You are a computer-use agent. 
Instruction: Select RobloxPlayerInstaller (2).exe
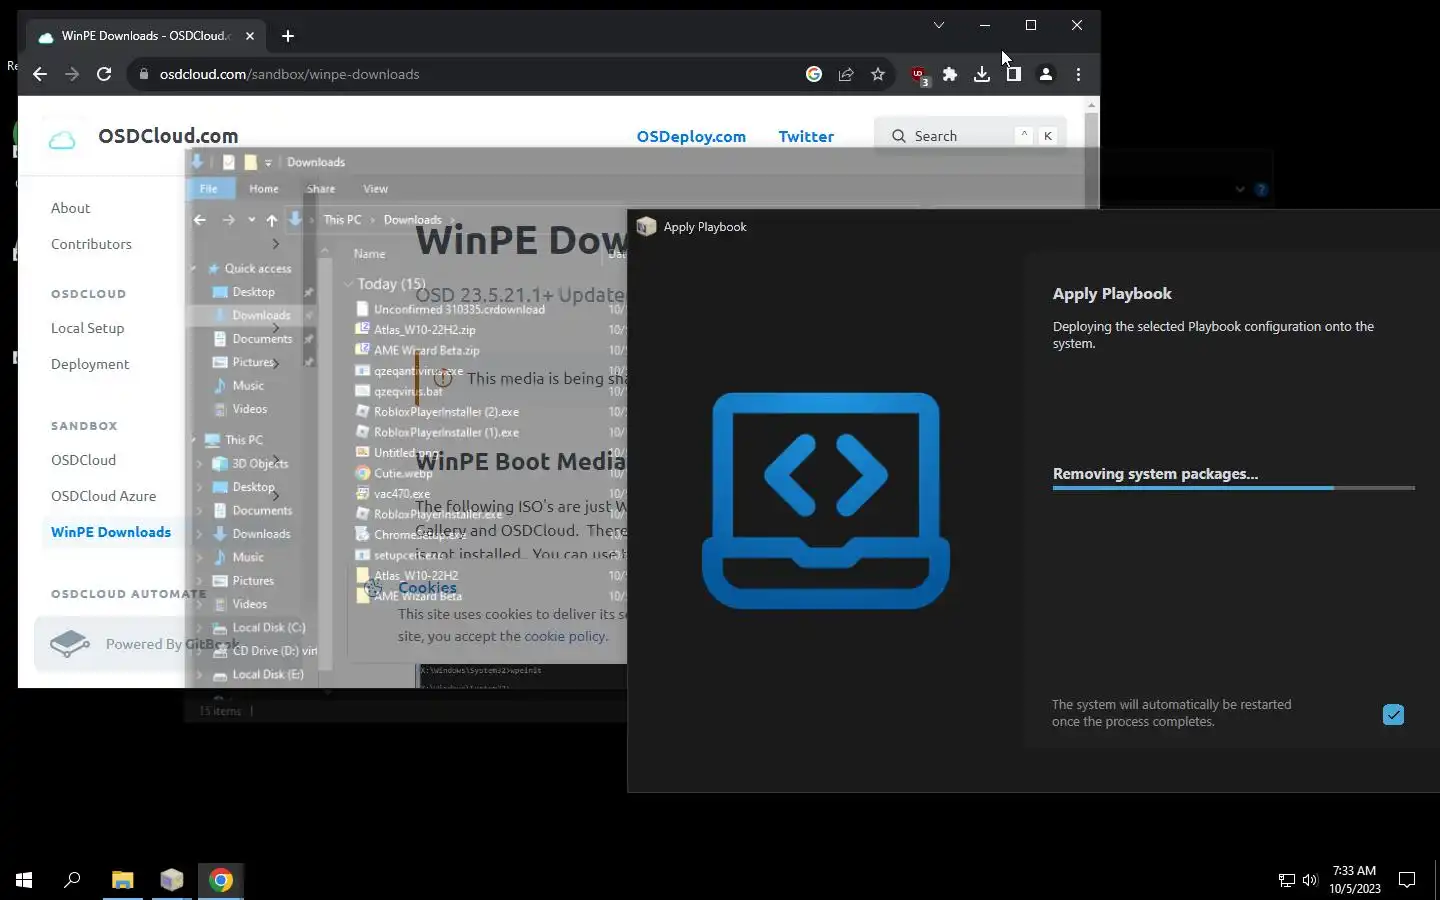[x=446, y=412]
